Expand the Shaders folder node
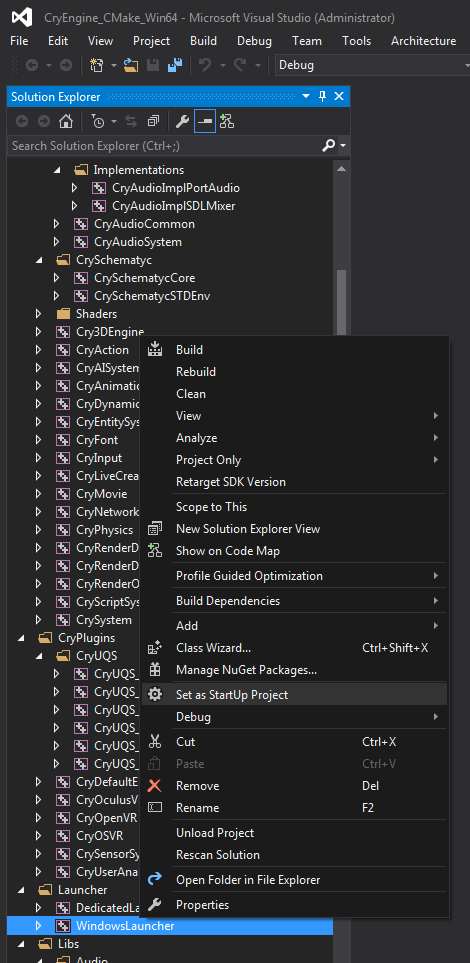Image resolution: width=470 pixels, height=963 pixels. pos(39,314)
